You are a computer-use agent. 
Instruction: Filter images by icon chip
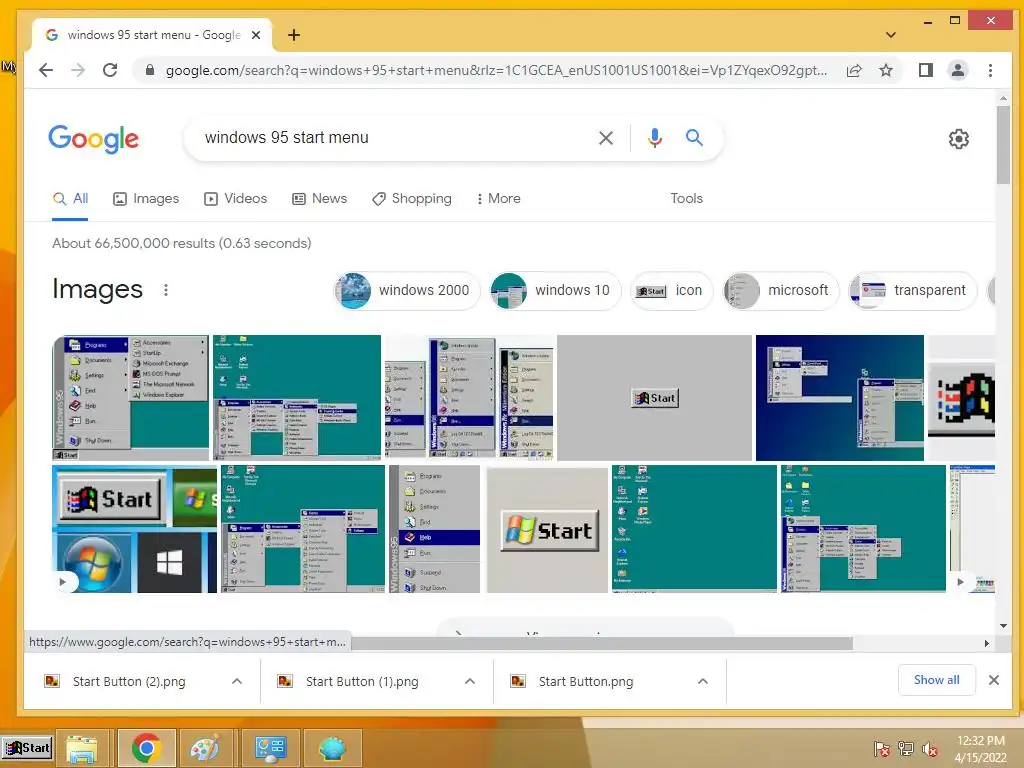coord(671,291)
